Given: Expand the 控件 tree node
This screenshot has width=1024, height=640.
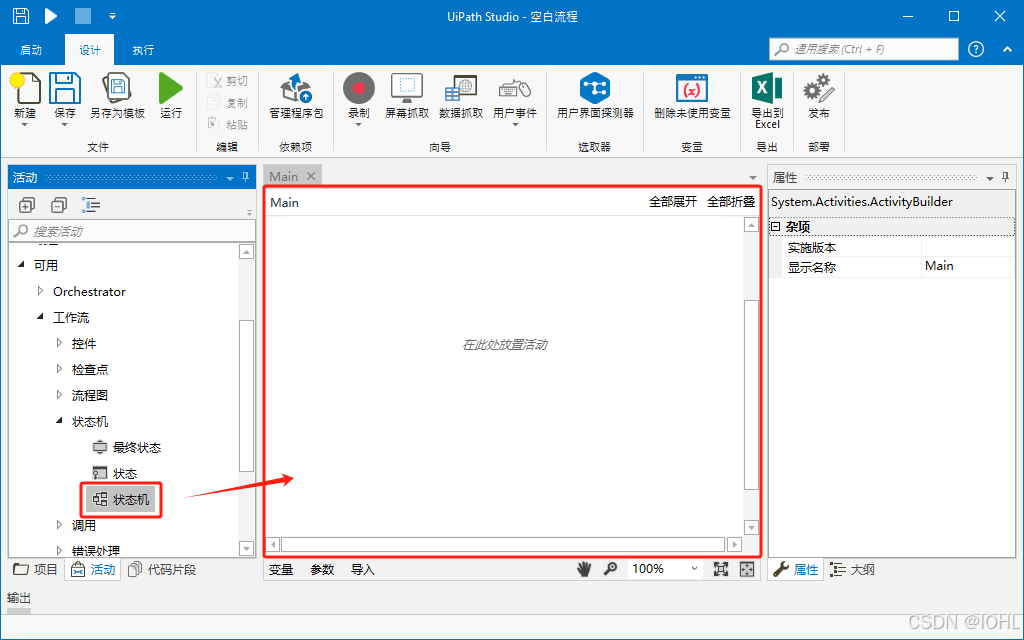Looking at the screenshot, I should [59, 343].
